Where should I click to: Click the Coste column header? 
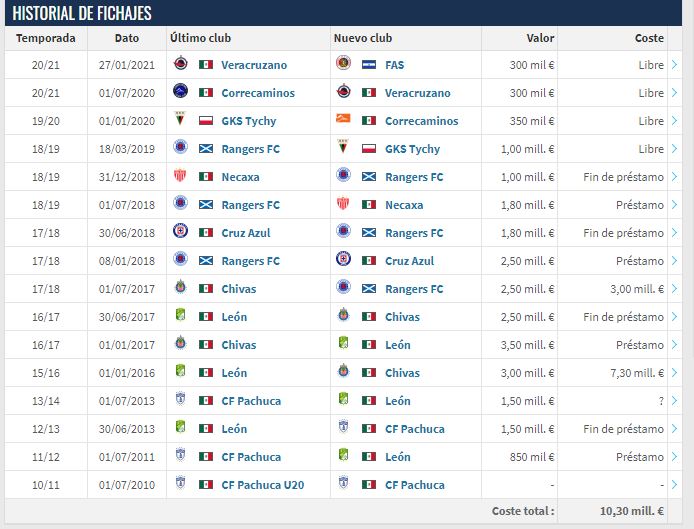pyautogui.click(x=649, y=38)
